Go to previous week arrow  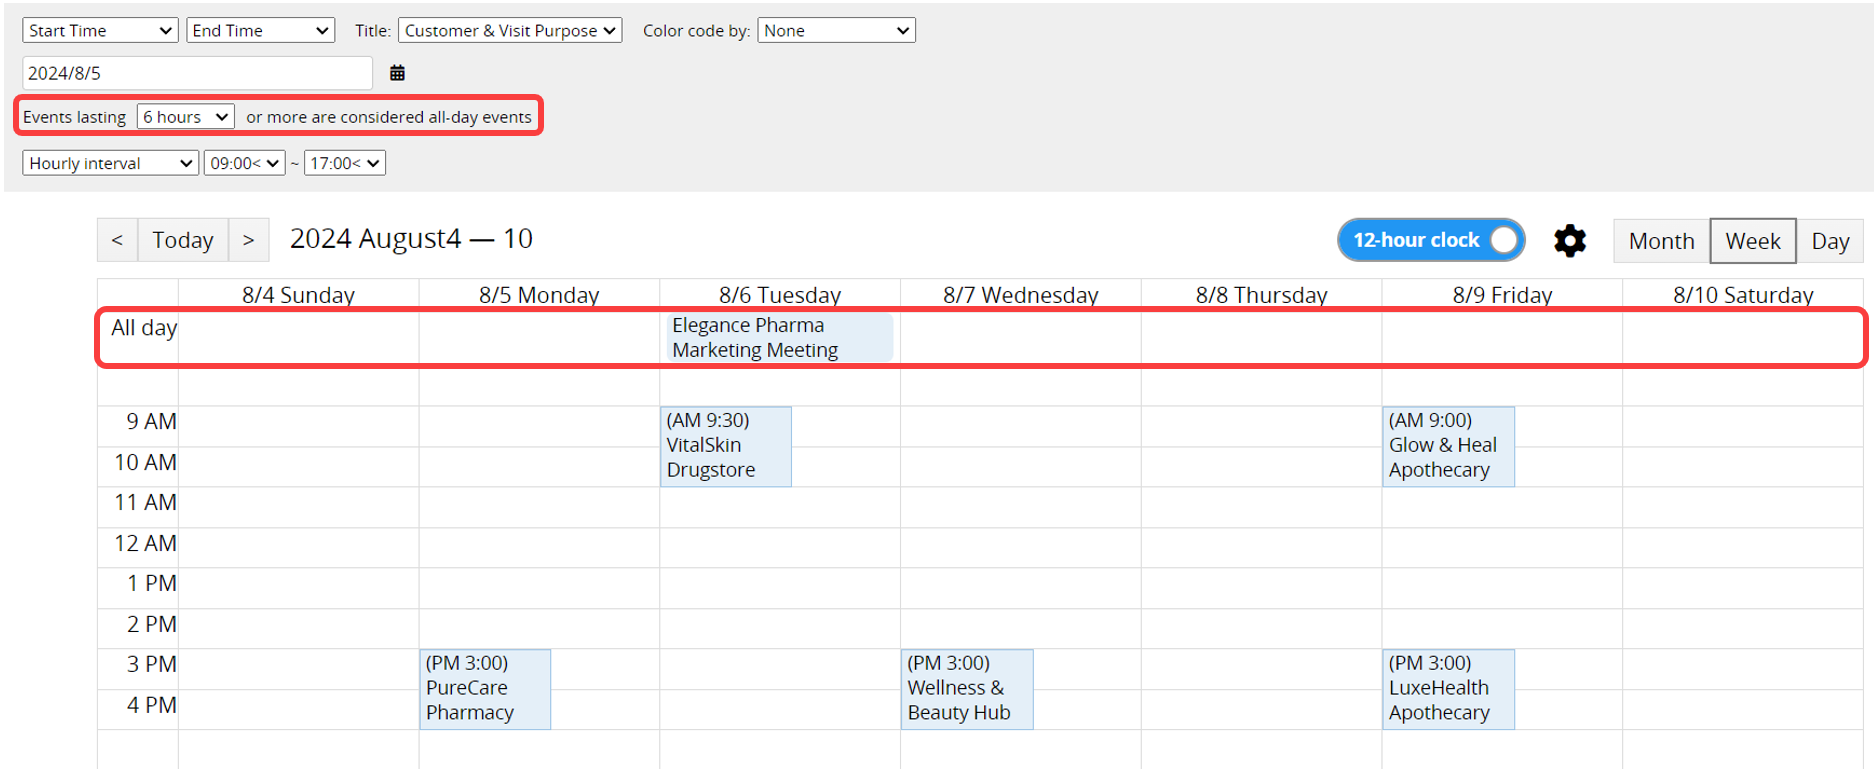tap(117, 240)
